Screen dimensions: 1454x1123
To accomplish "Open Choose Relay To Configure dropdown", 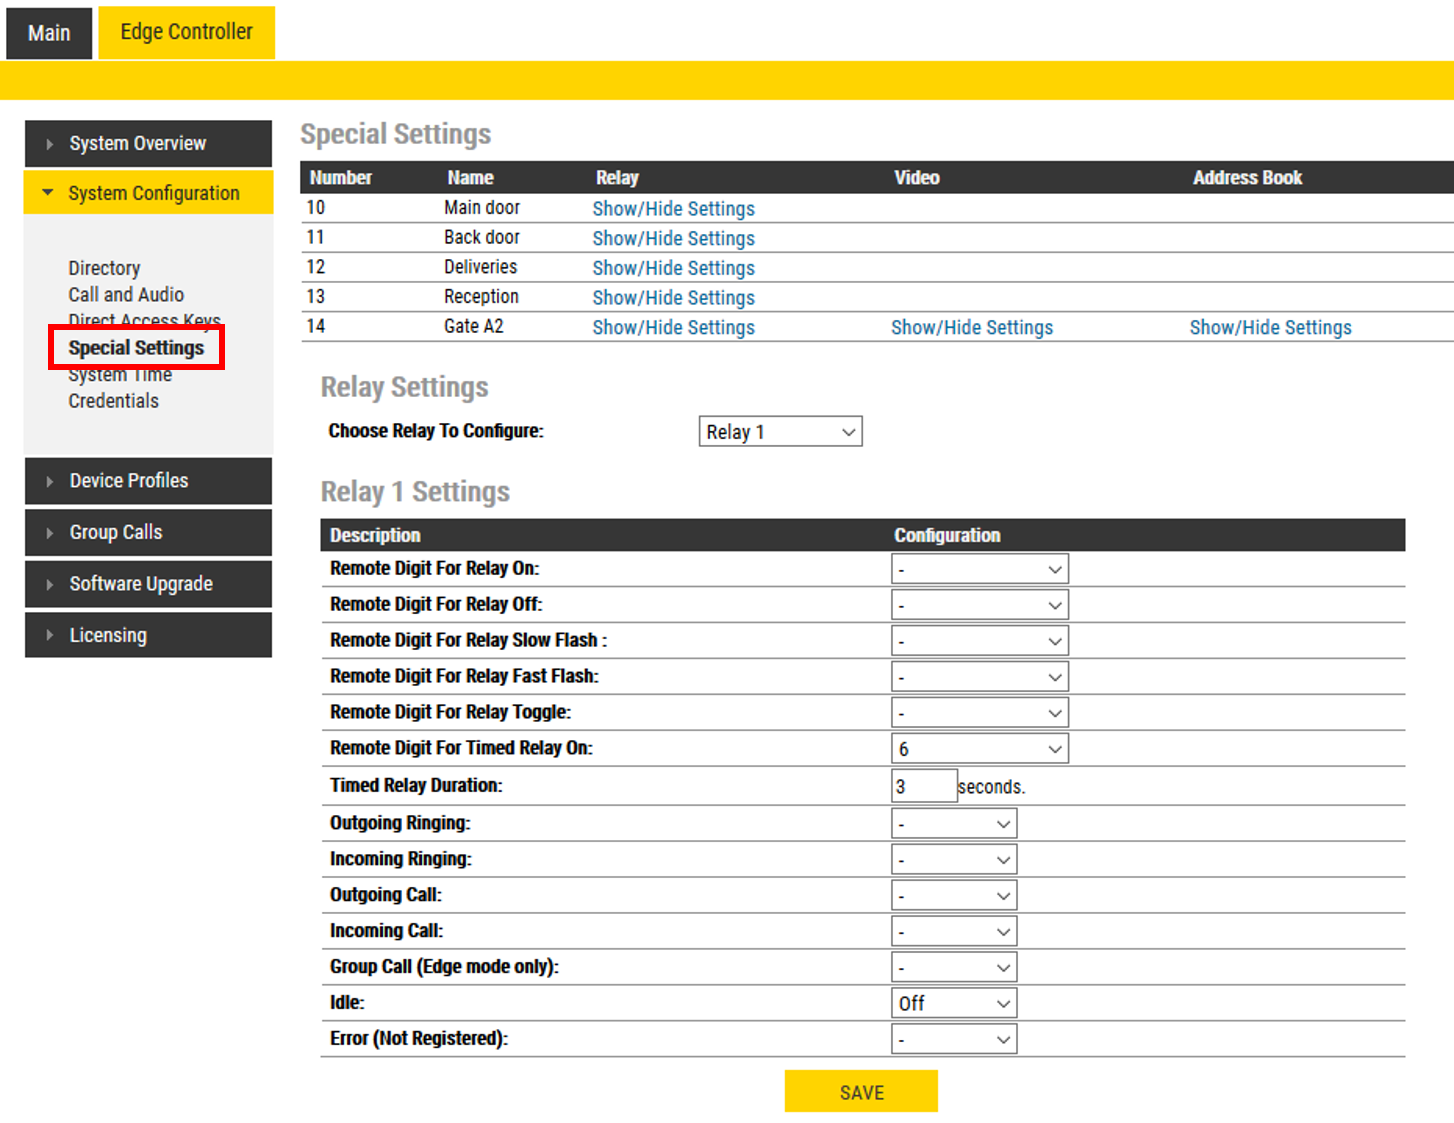I will coord(780,432).
